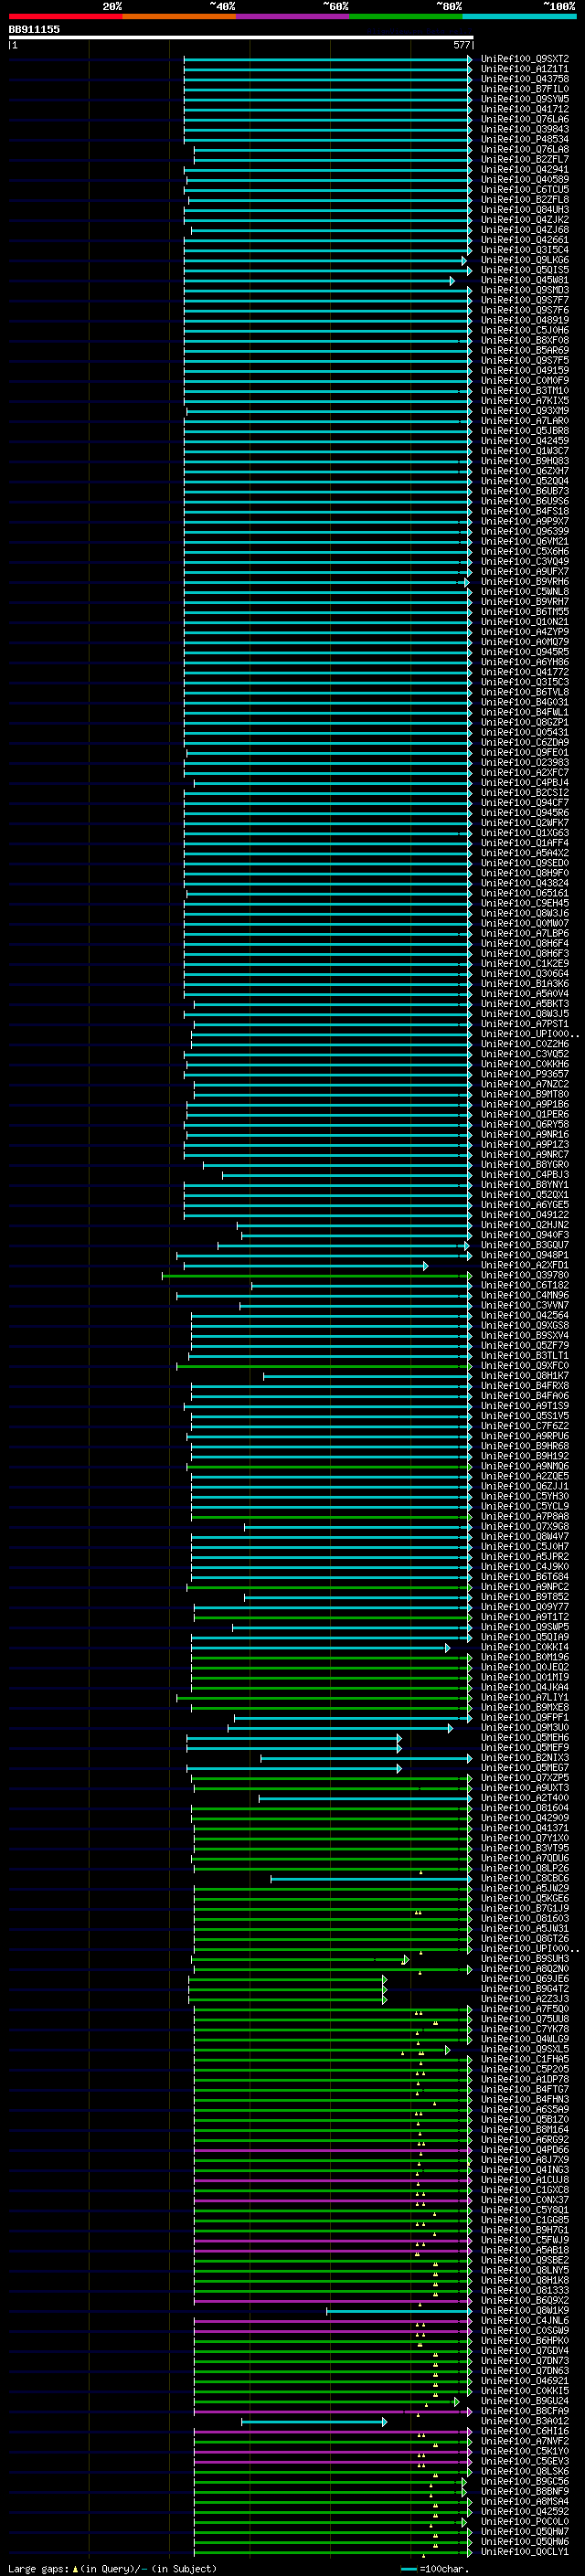Select the UniRef100_Q9SMD3 label

tap(525, 290)
